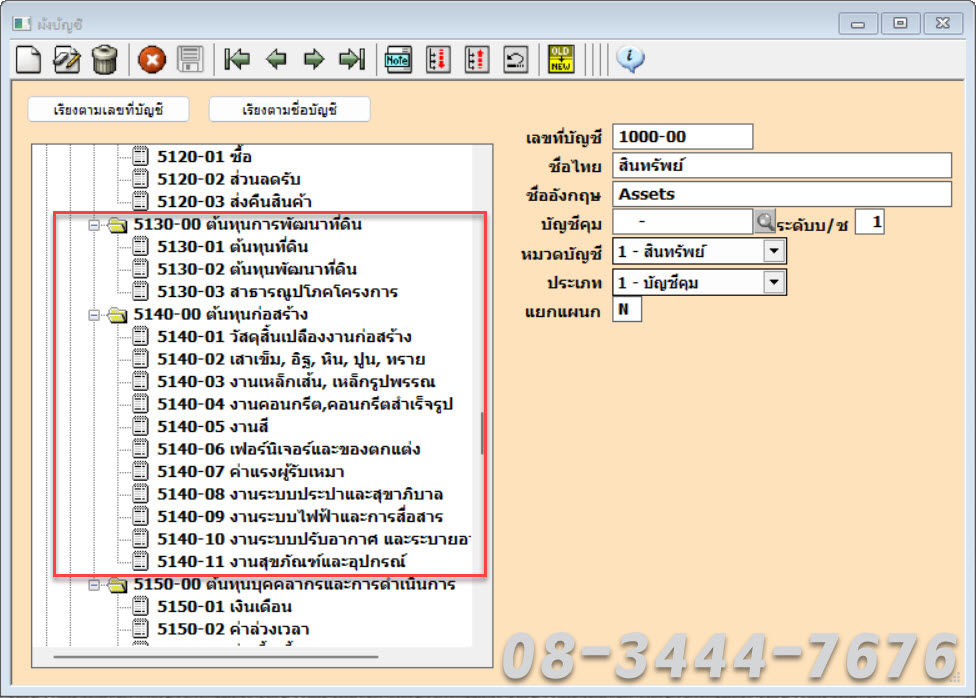
Task: Click the magnifier search icon beside บัญชีคุม
Action: [x=765, y=222]
